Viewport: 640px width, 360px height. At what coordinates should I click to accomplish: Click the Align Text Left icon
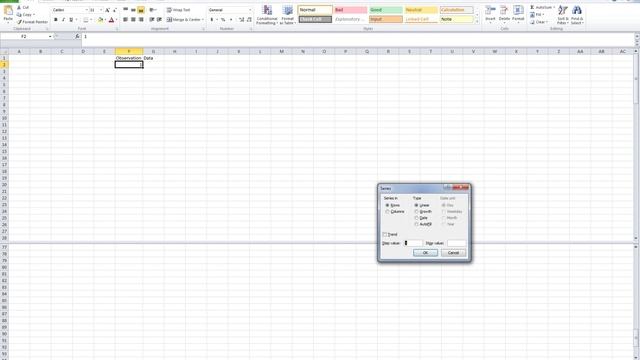(126, 20)
